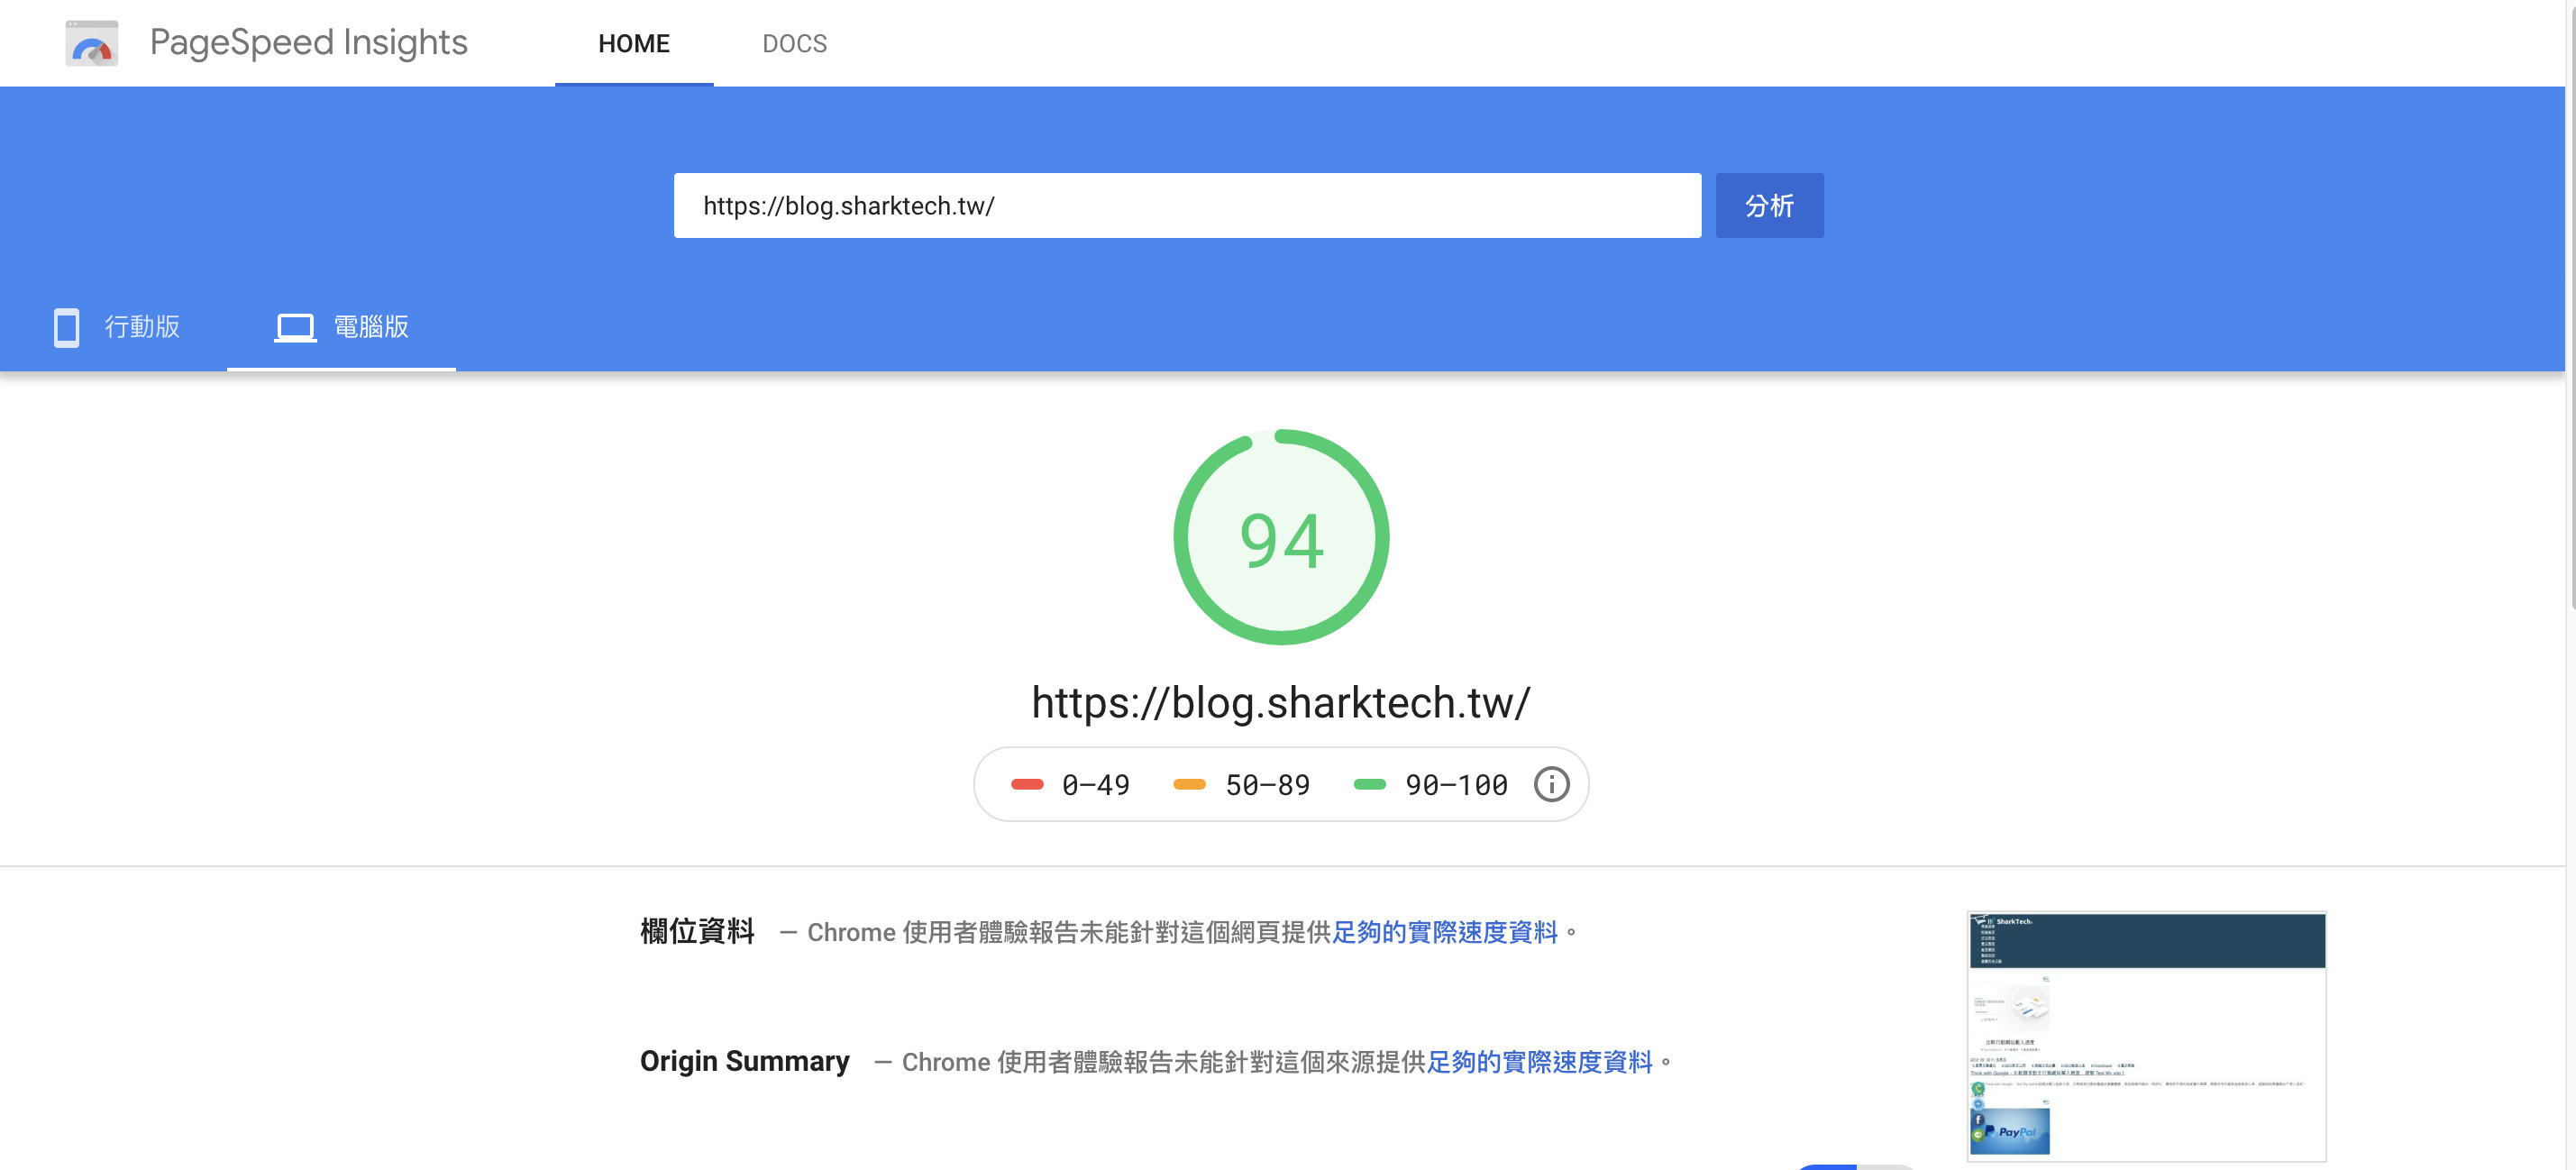Viewport: 2576px width, 1170px height.
Task: Click the orange 50–89 legend swatch
Action: coord(1189,785)
